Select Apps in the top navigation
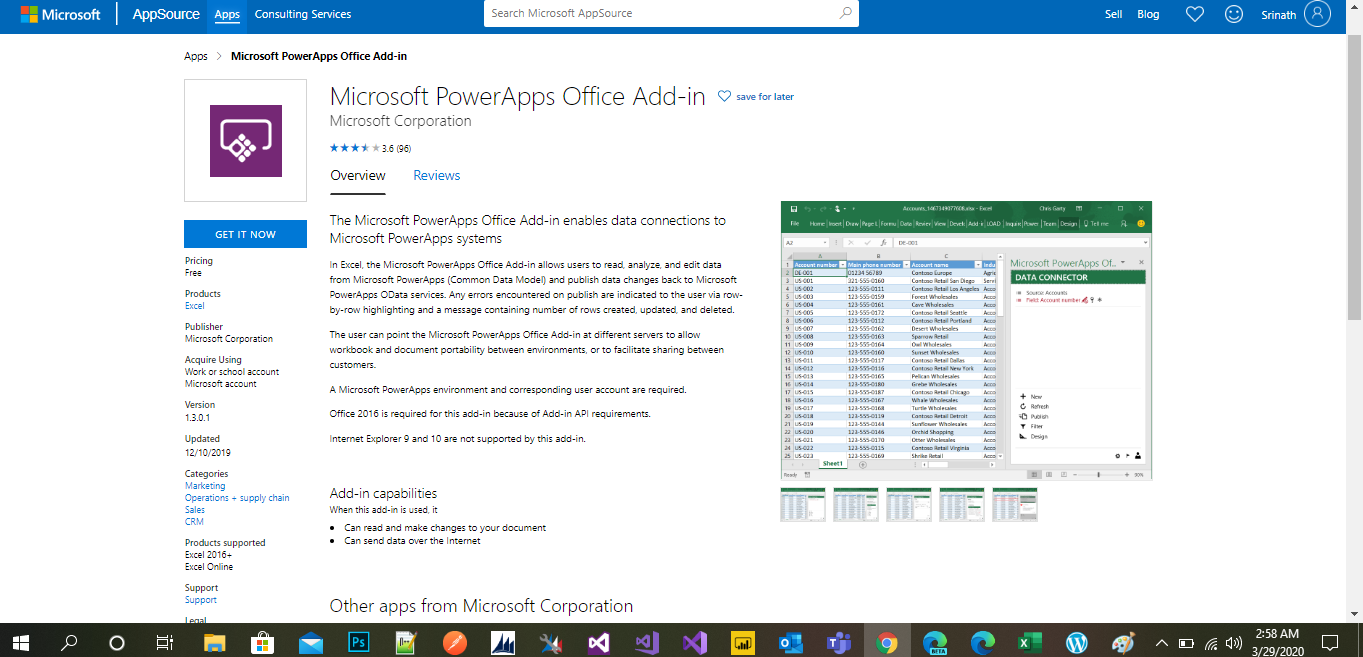Screen dimensions: 1363x657 click(x=226, y=14)
